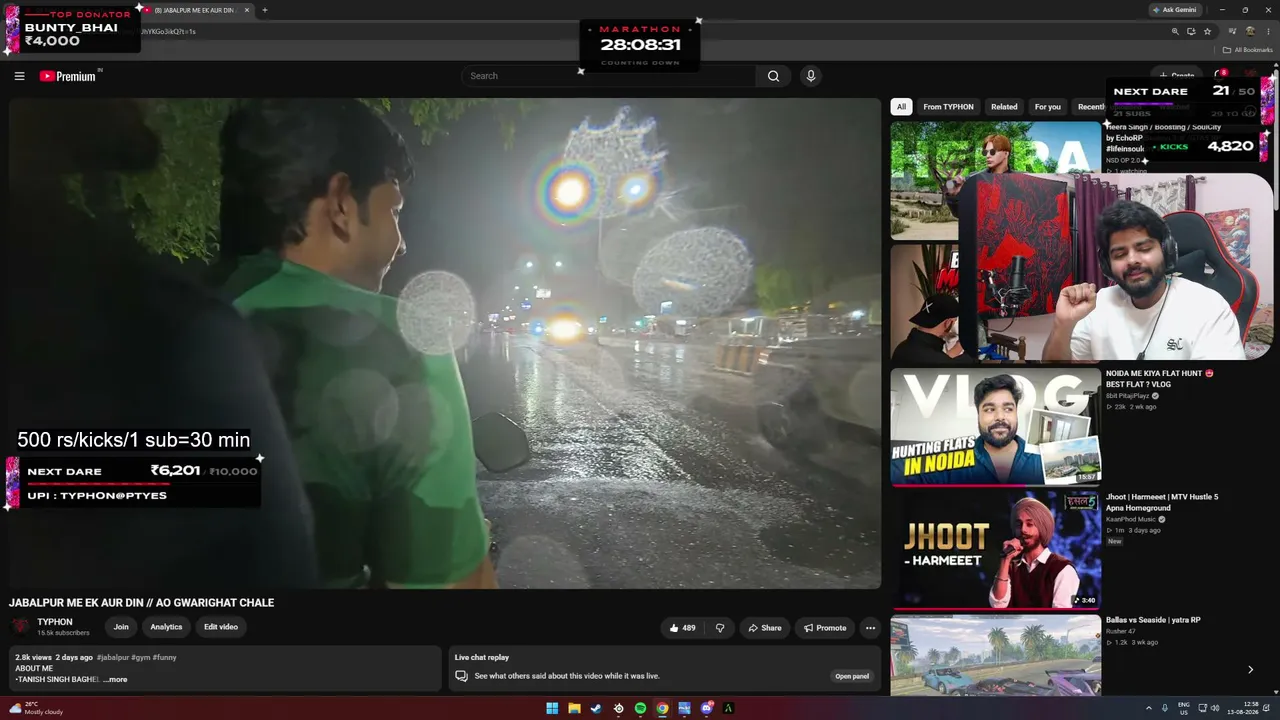Open the taskbar weather widget
Screen dimensions: 1280x720
click(x=36, y=708)
